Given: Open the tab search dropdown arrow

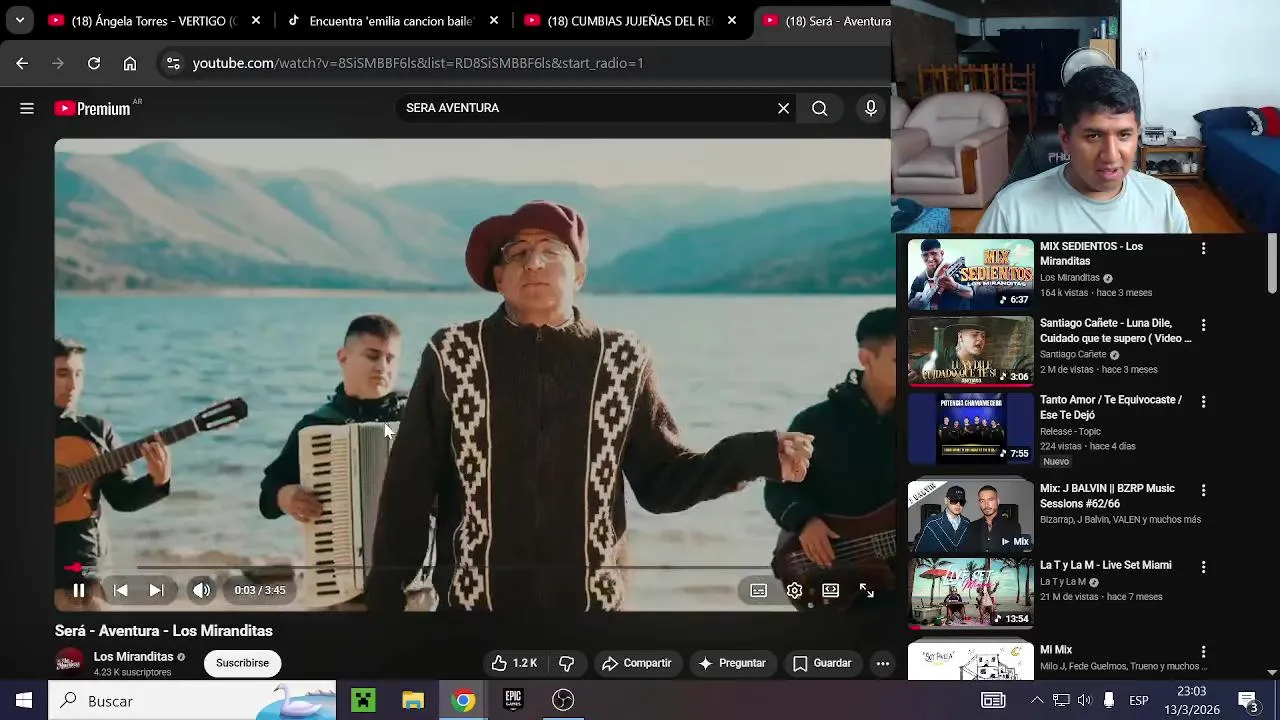Looking at the screenshot, I should pyautogui.click(x=19, y=20).
